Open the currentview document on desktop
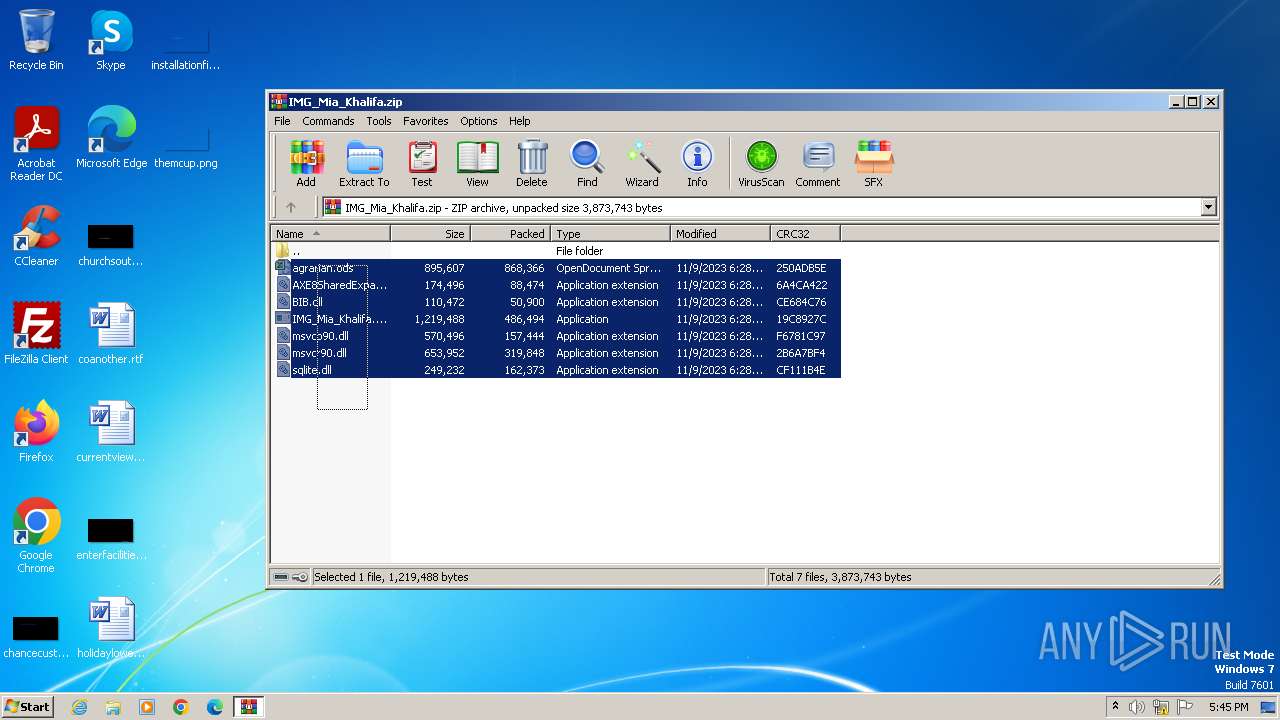The width and height of the screenshot is (1280, 720). tap(111, 432)
